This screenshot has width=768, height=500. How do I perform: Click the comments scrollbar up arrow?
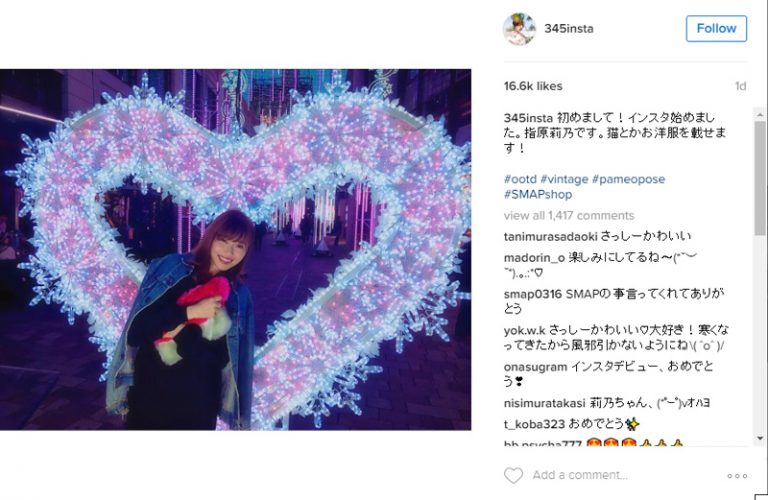tap(760, 115)
